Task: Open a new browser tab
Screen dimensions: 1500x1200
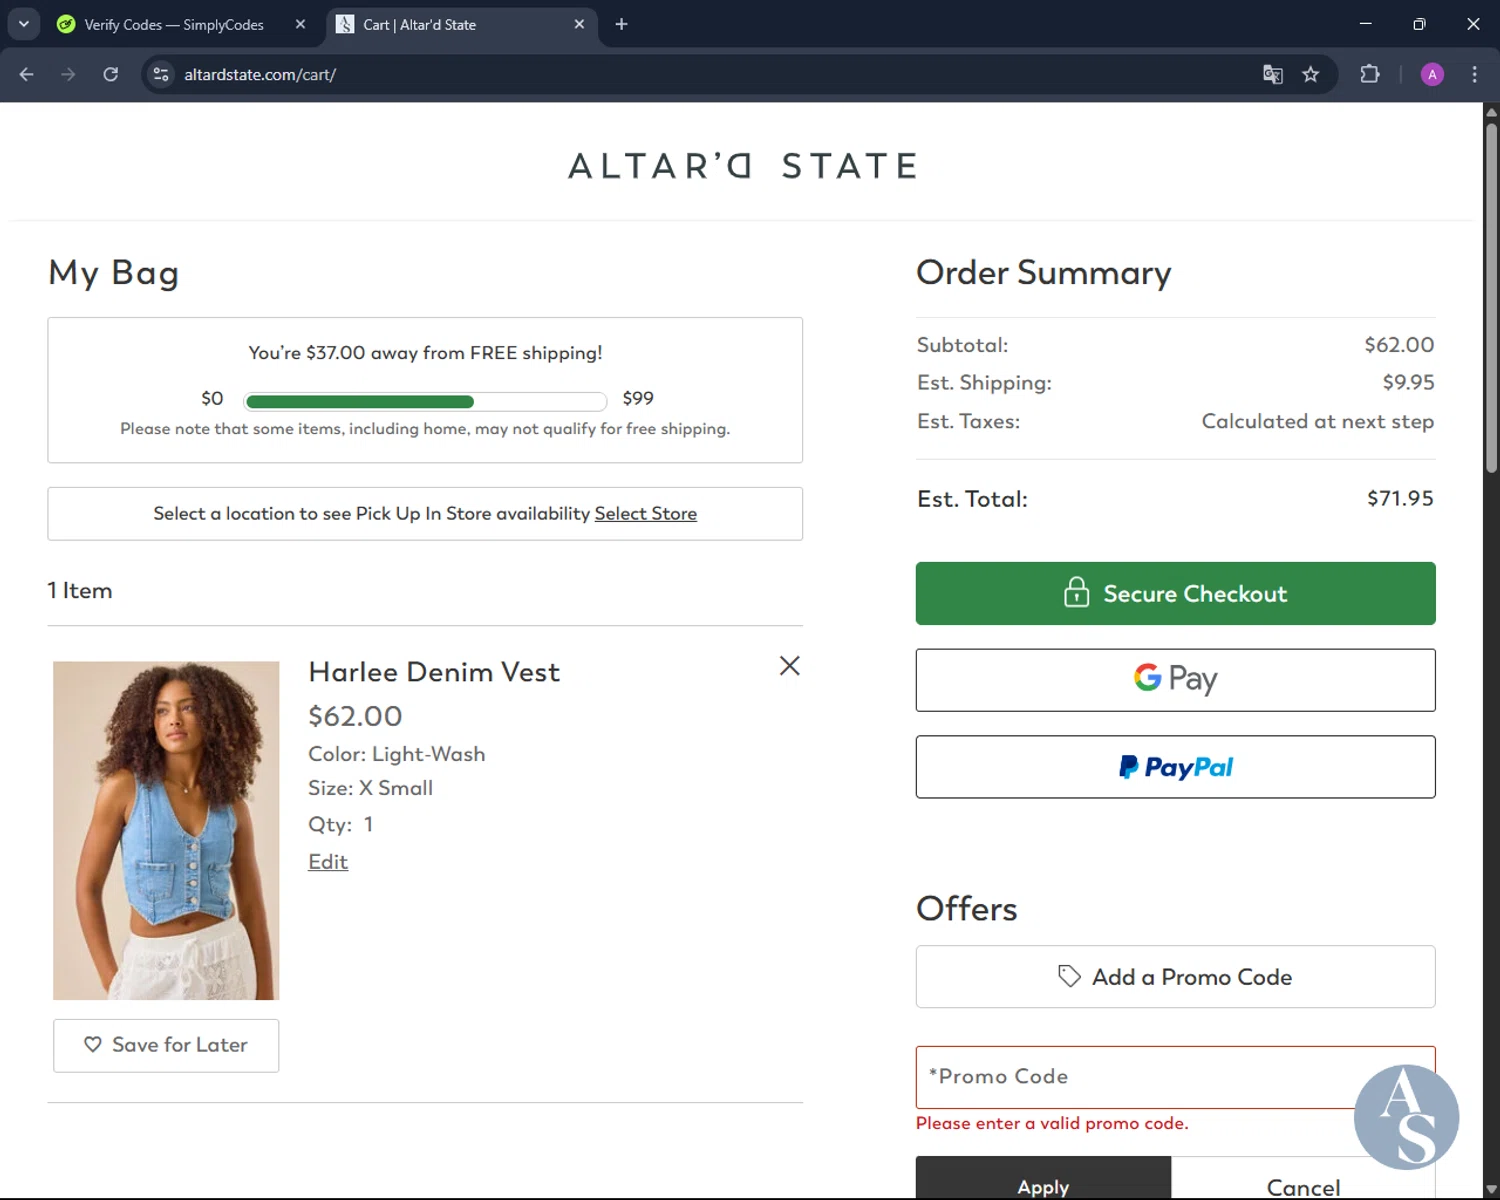Action: 621,24
